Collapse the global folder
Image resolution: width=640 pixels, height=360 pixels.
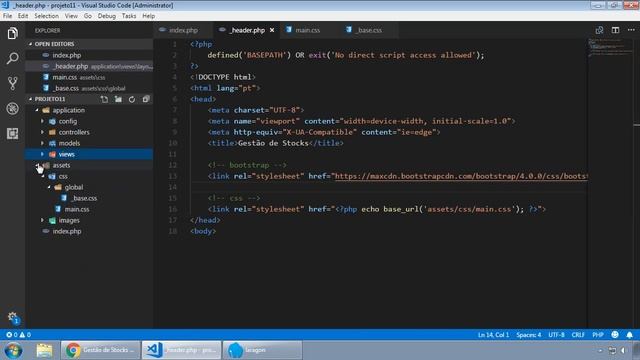pyautogui.click(x=49, y=187)
